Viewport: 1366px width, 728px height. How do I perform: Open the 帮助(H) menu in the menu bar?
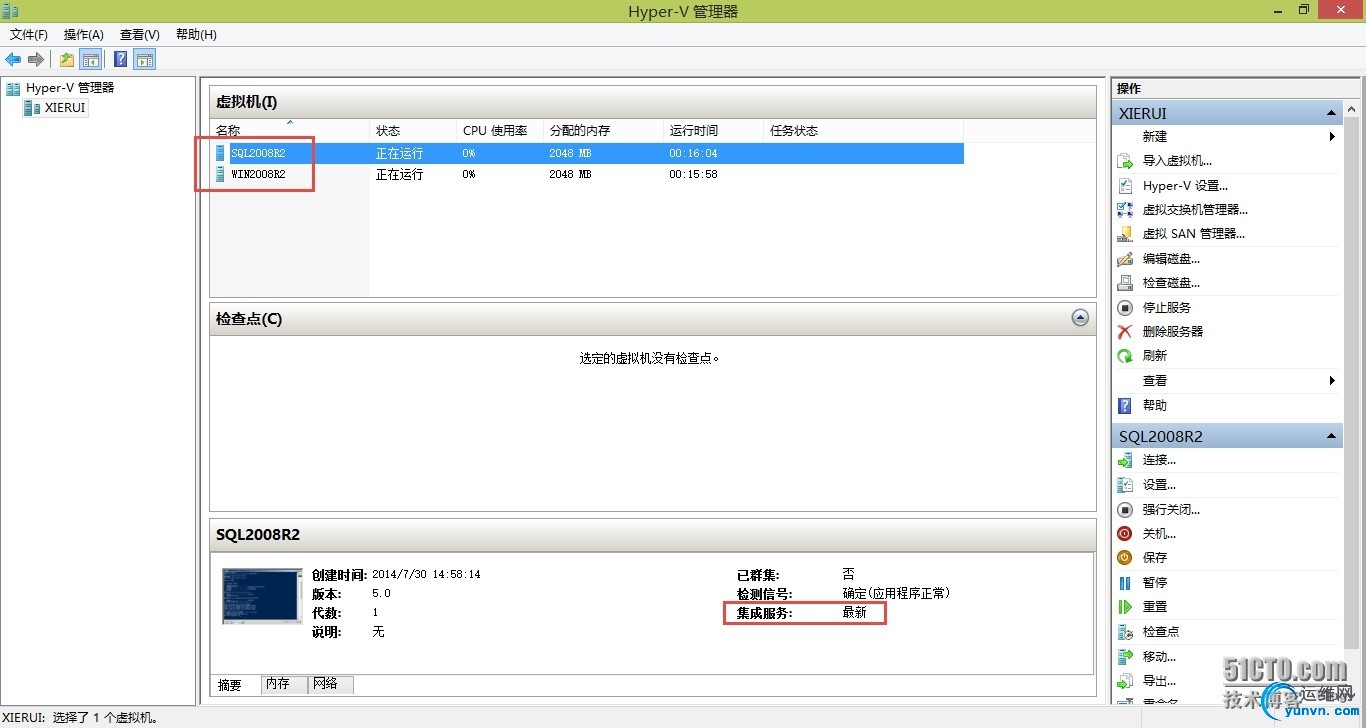(x=196, y=34)
